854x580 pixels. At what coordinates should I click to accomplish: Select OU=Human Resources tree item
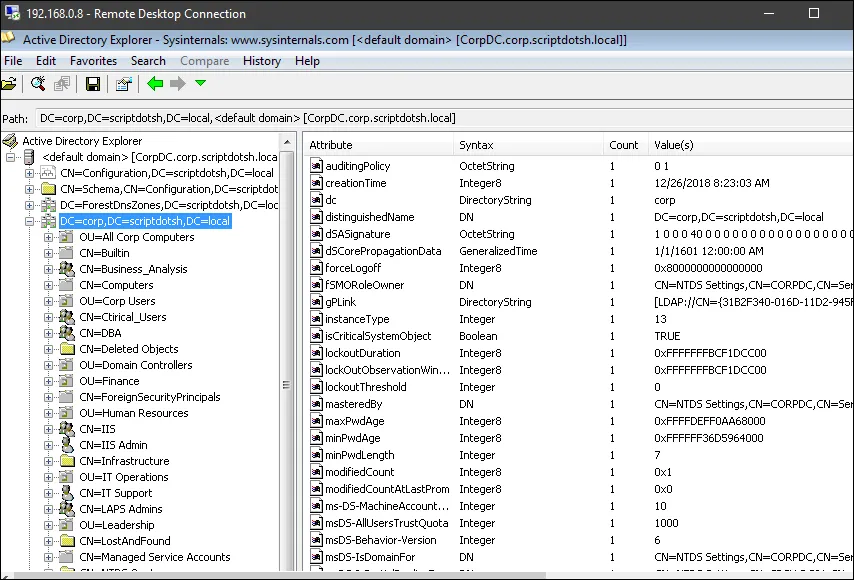point(133,413)
